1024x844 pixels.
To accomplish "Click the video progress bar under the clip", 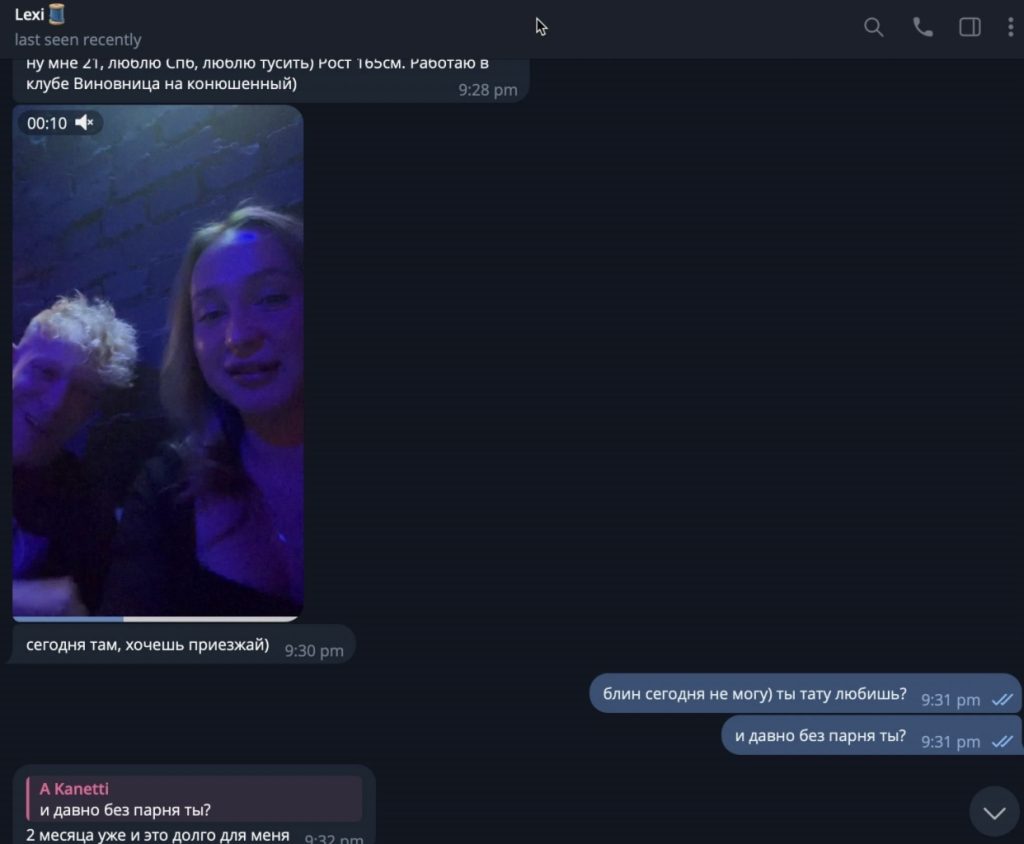I will [x=158, y=619].
